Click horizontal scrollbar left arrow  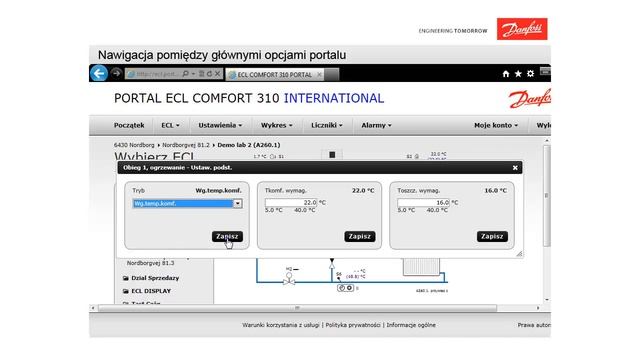[93, 308]
